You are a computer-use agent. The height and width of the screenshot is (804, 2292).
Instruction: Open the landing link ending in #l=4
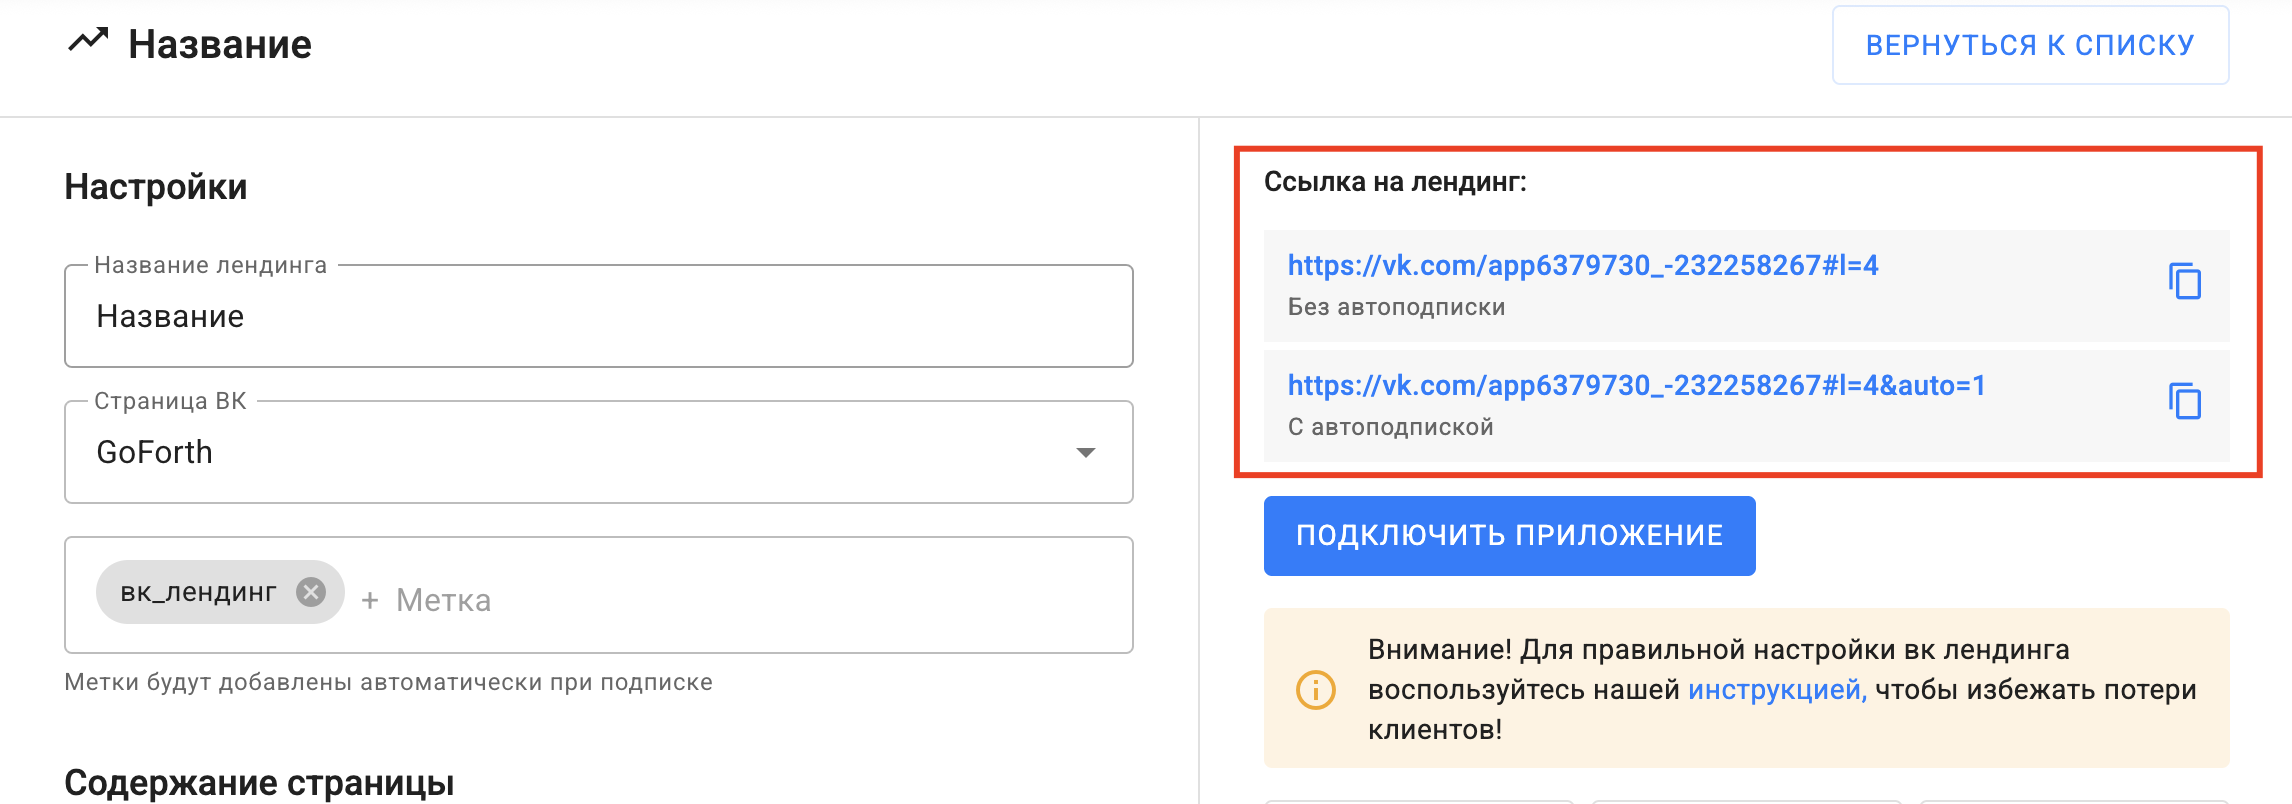coord(1582,265)
